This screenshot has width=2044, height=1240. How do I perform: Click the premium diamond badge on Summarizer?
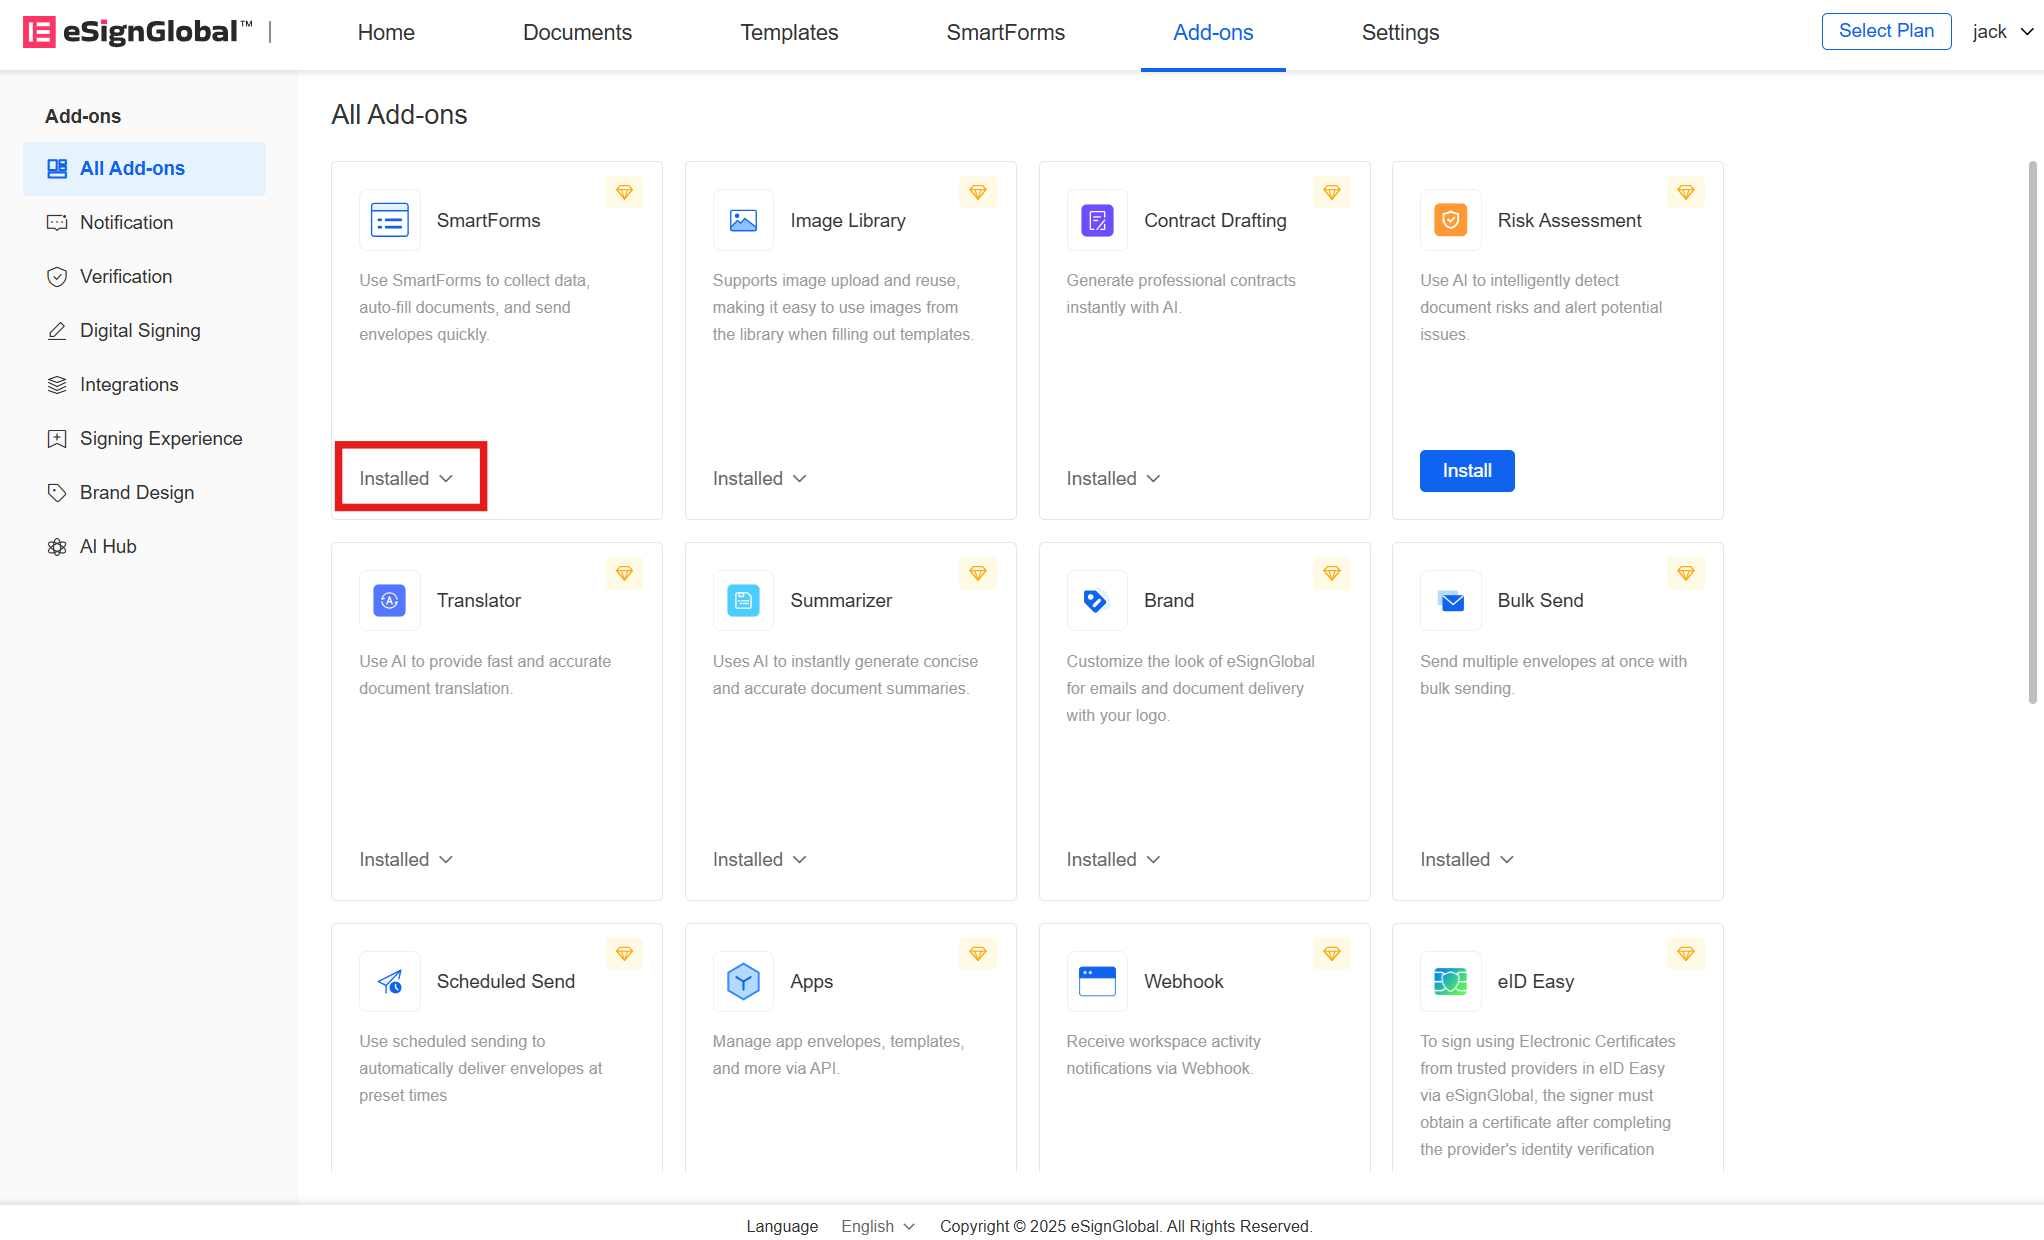click(978, 573)
